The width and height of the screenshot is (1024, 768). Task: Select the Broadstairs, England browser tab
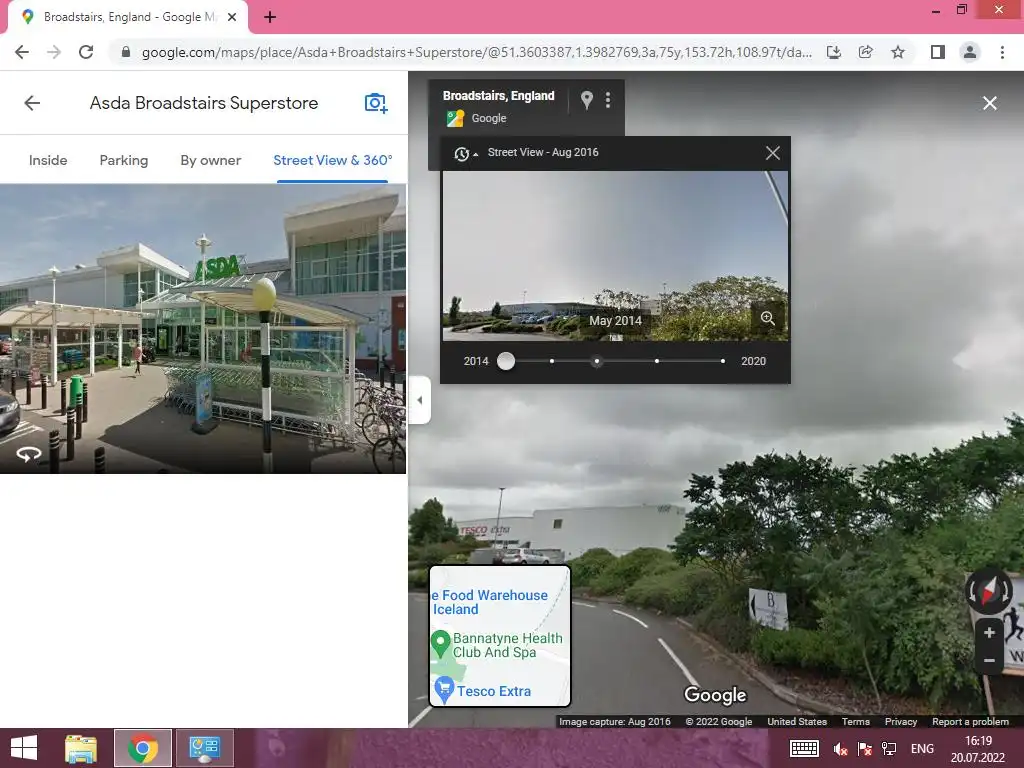[x=128, y=17]
